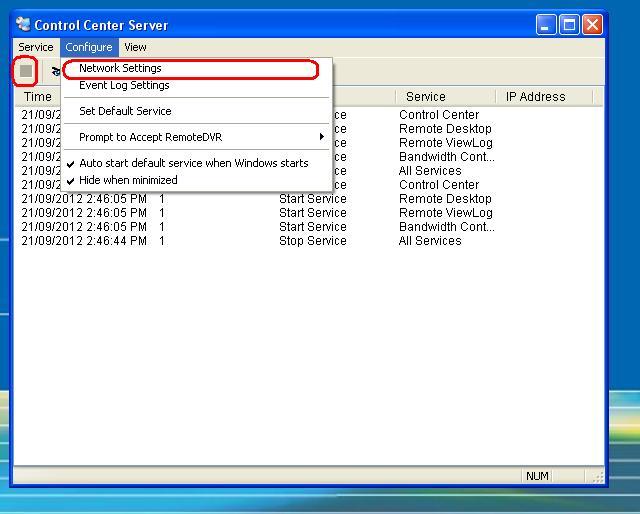640x514 pixels.
Task: Click All Services in the Stop Service row
Action: (x=430, y=241)
